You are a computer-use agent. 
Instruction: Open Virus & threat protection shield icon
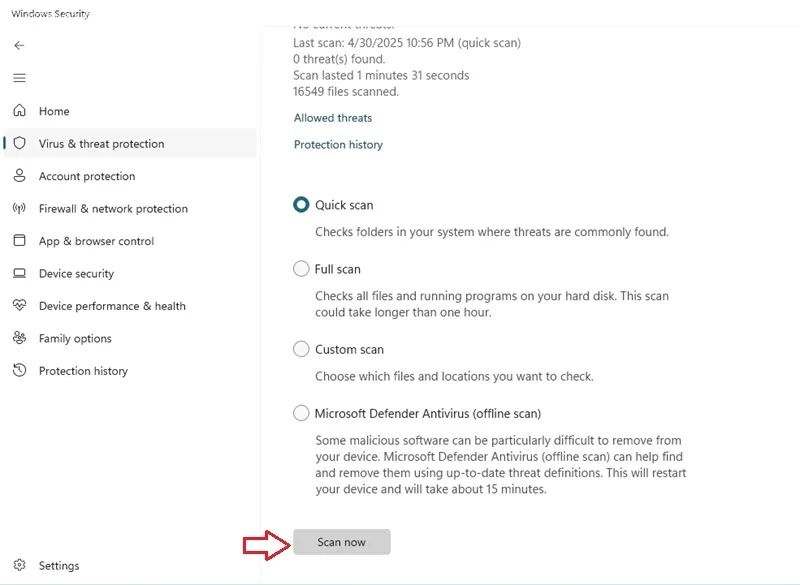tap(19, 143)
